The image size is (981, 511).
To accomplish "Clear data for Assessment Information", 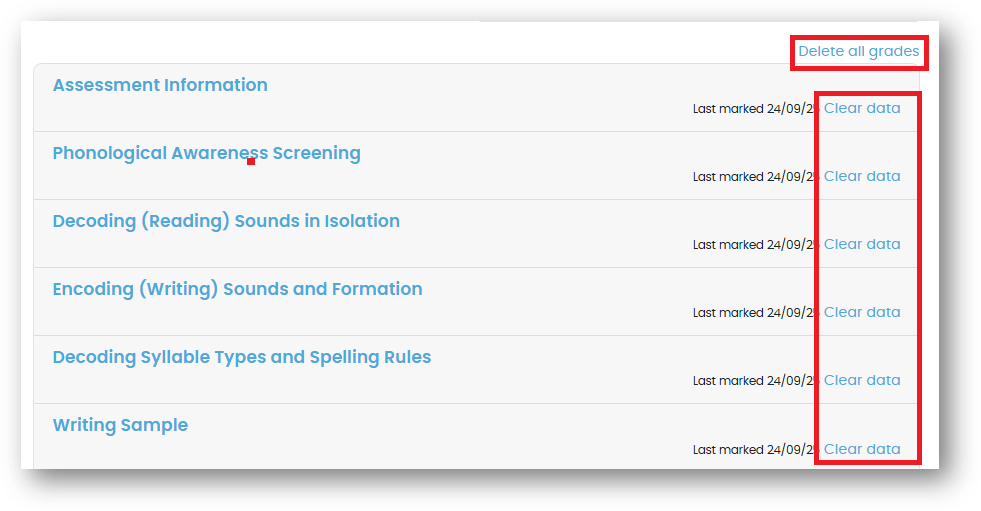I will tap(862, 108).
